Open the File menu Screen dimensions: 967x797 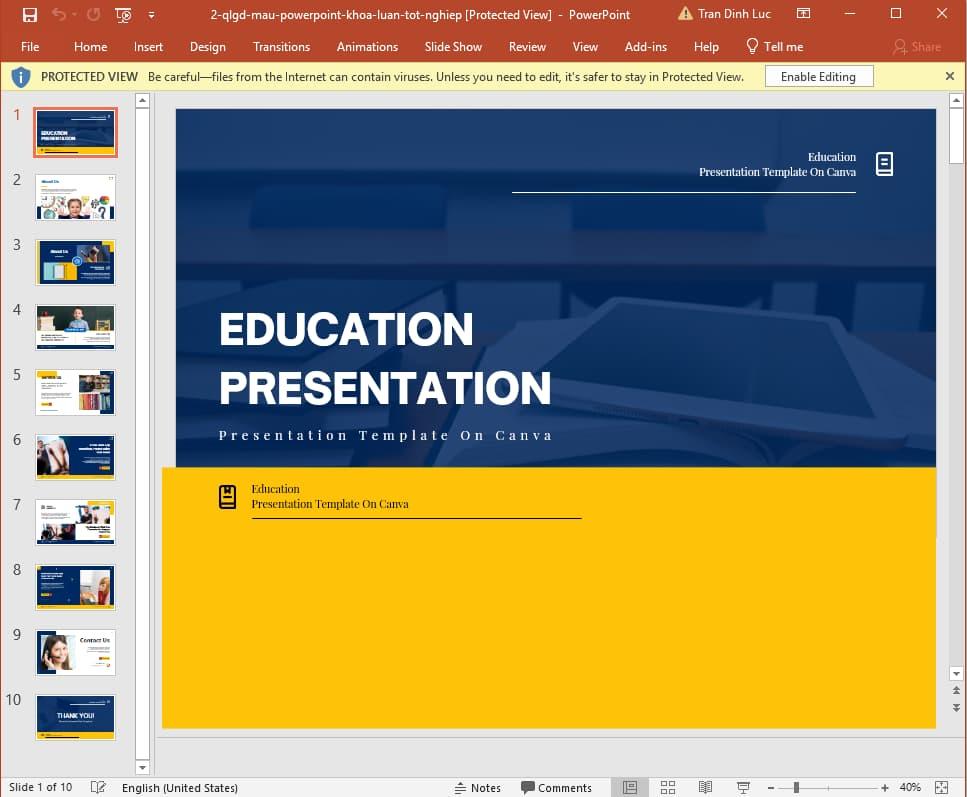[30, 47]
